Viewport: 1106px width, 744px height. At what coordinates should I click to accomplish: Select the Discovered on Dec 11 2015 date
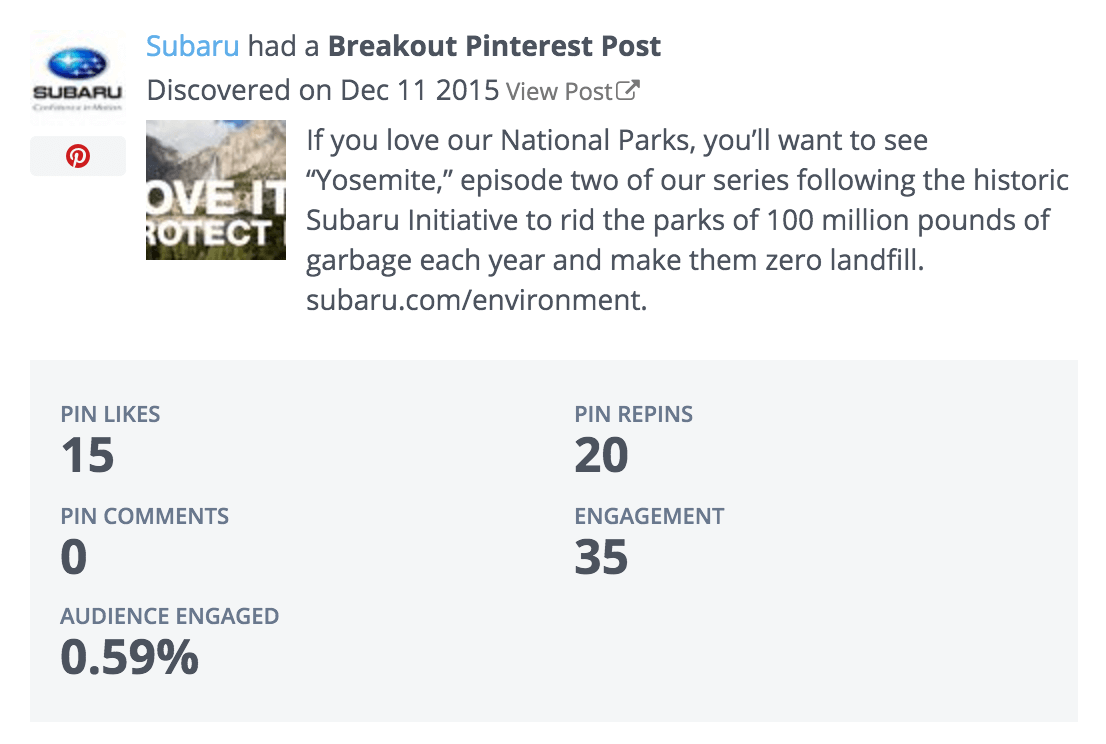pyautogui.click(x=323, y=91)
